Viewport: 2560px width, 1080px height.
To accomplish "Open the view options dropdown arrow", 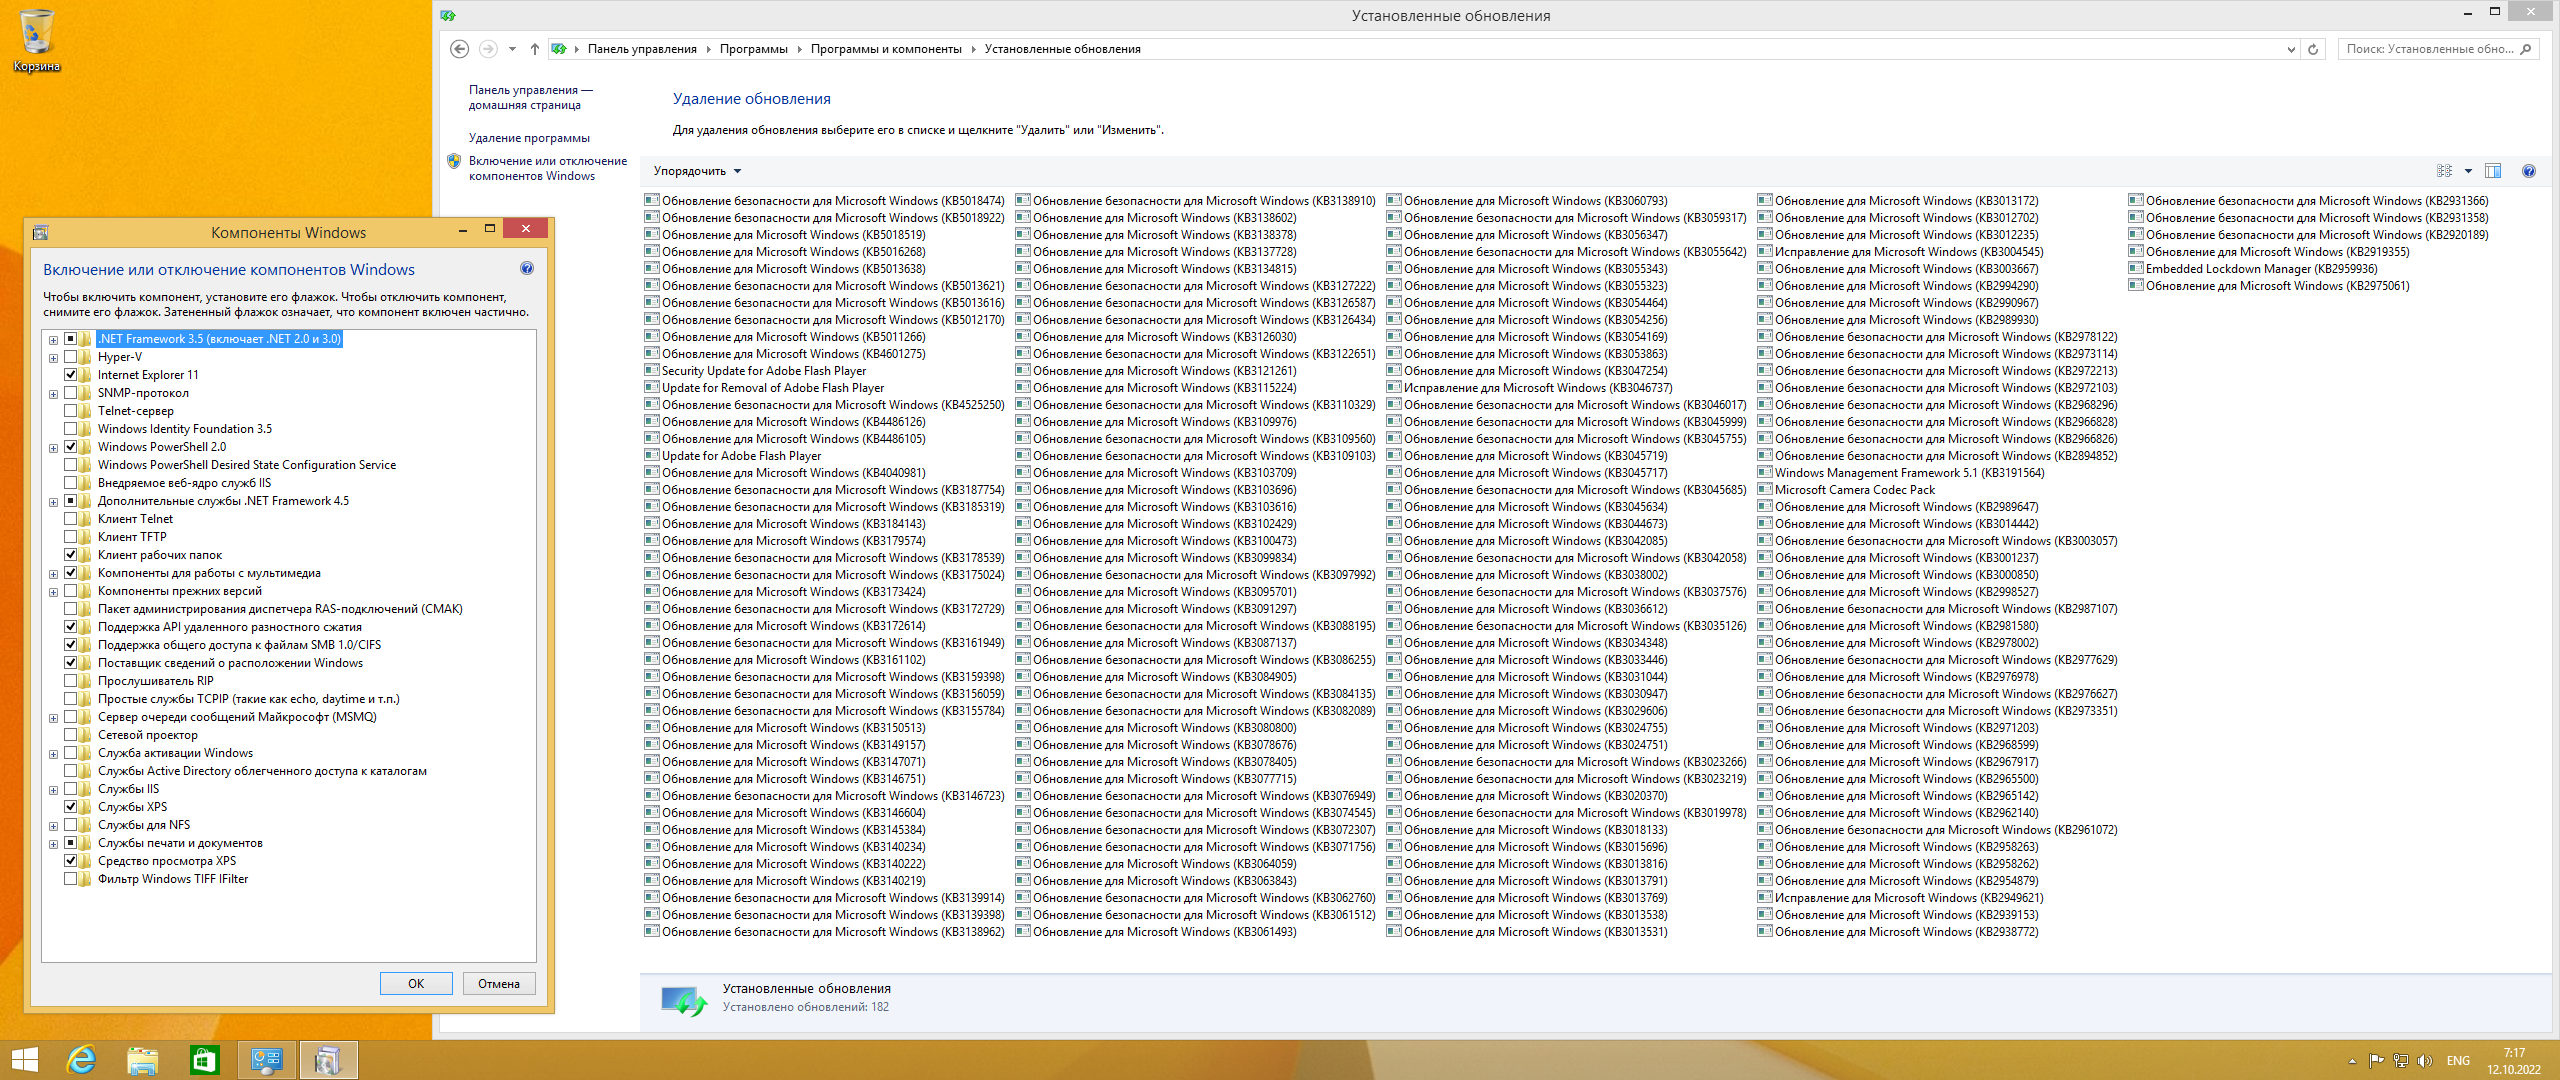I will click(x=2468, y=171).
